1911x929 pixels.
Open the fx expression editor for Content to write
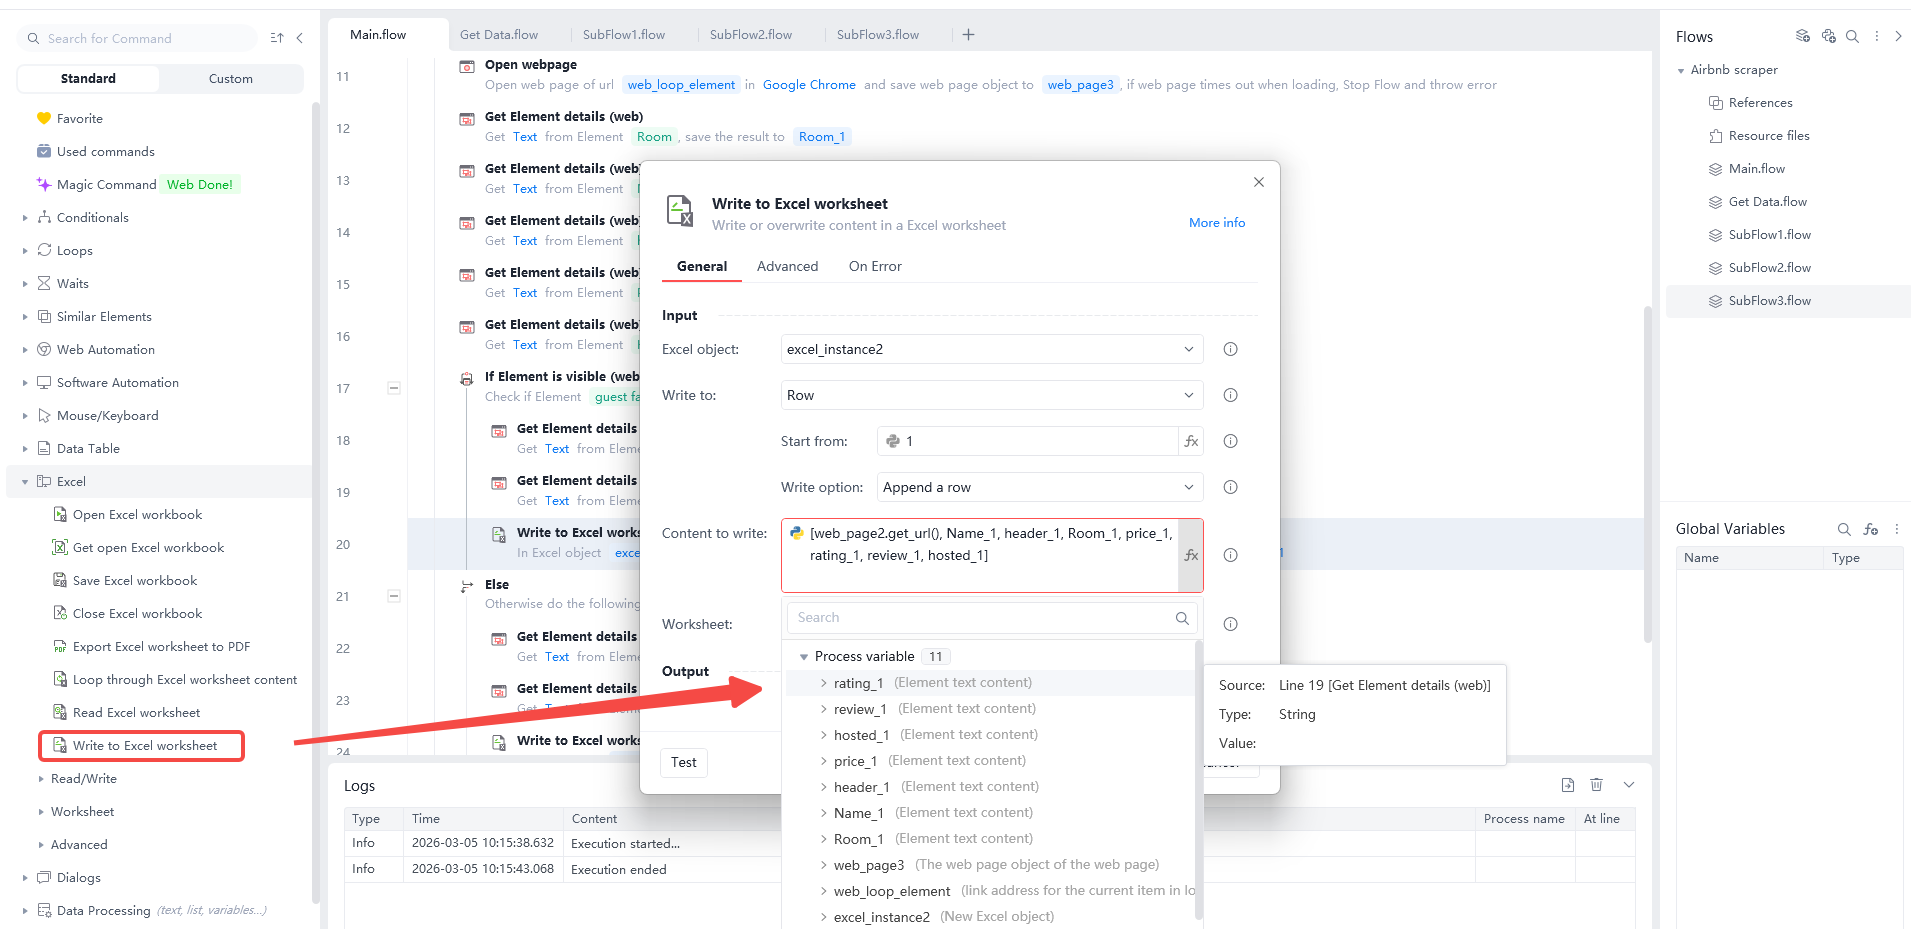[1190, 555]
